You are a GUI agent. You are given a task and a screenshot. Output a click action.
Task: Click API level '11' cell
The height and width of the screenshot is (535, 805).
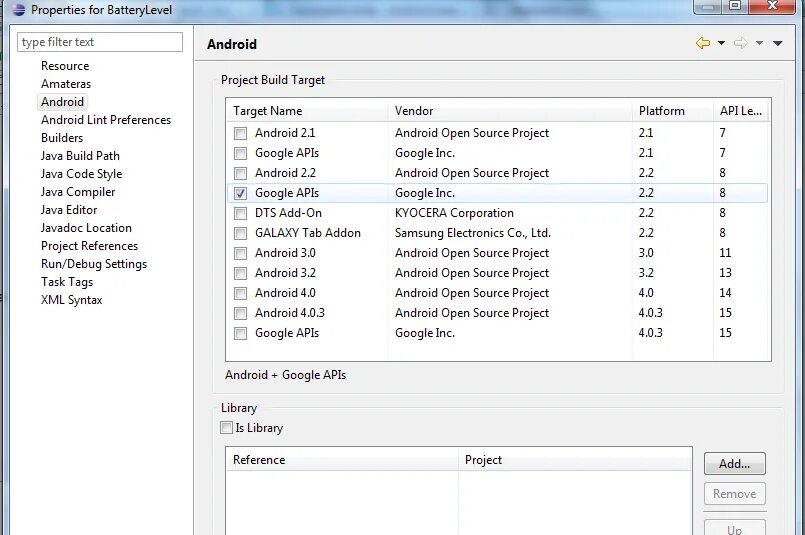[725, 253]
